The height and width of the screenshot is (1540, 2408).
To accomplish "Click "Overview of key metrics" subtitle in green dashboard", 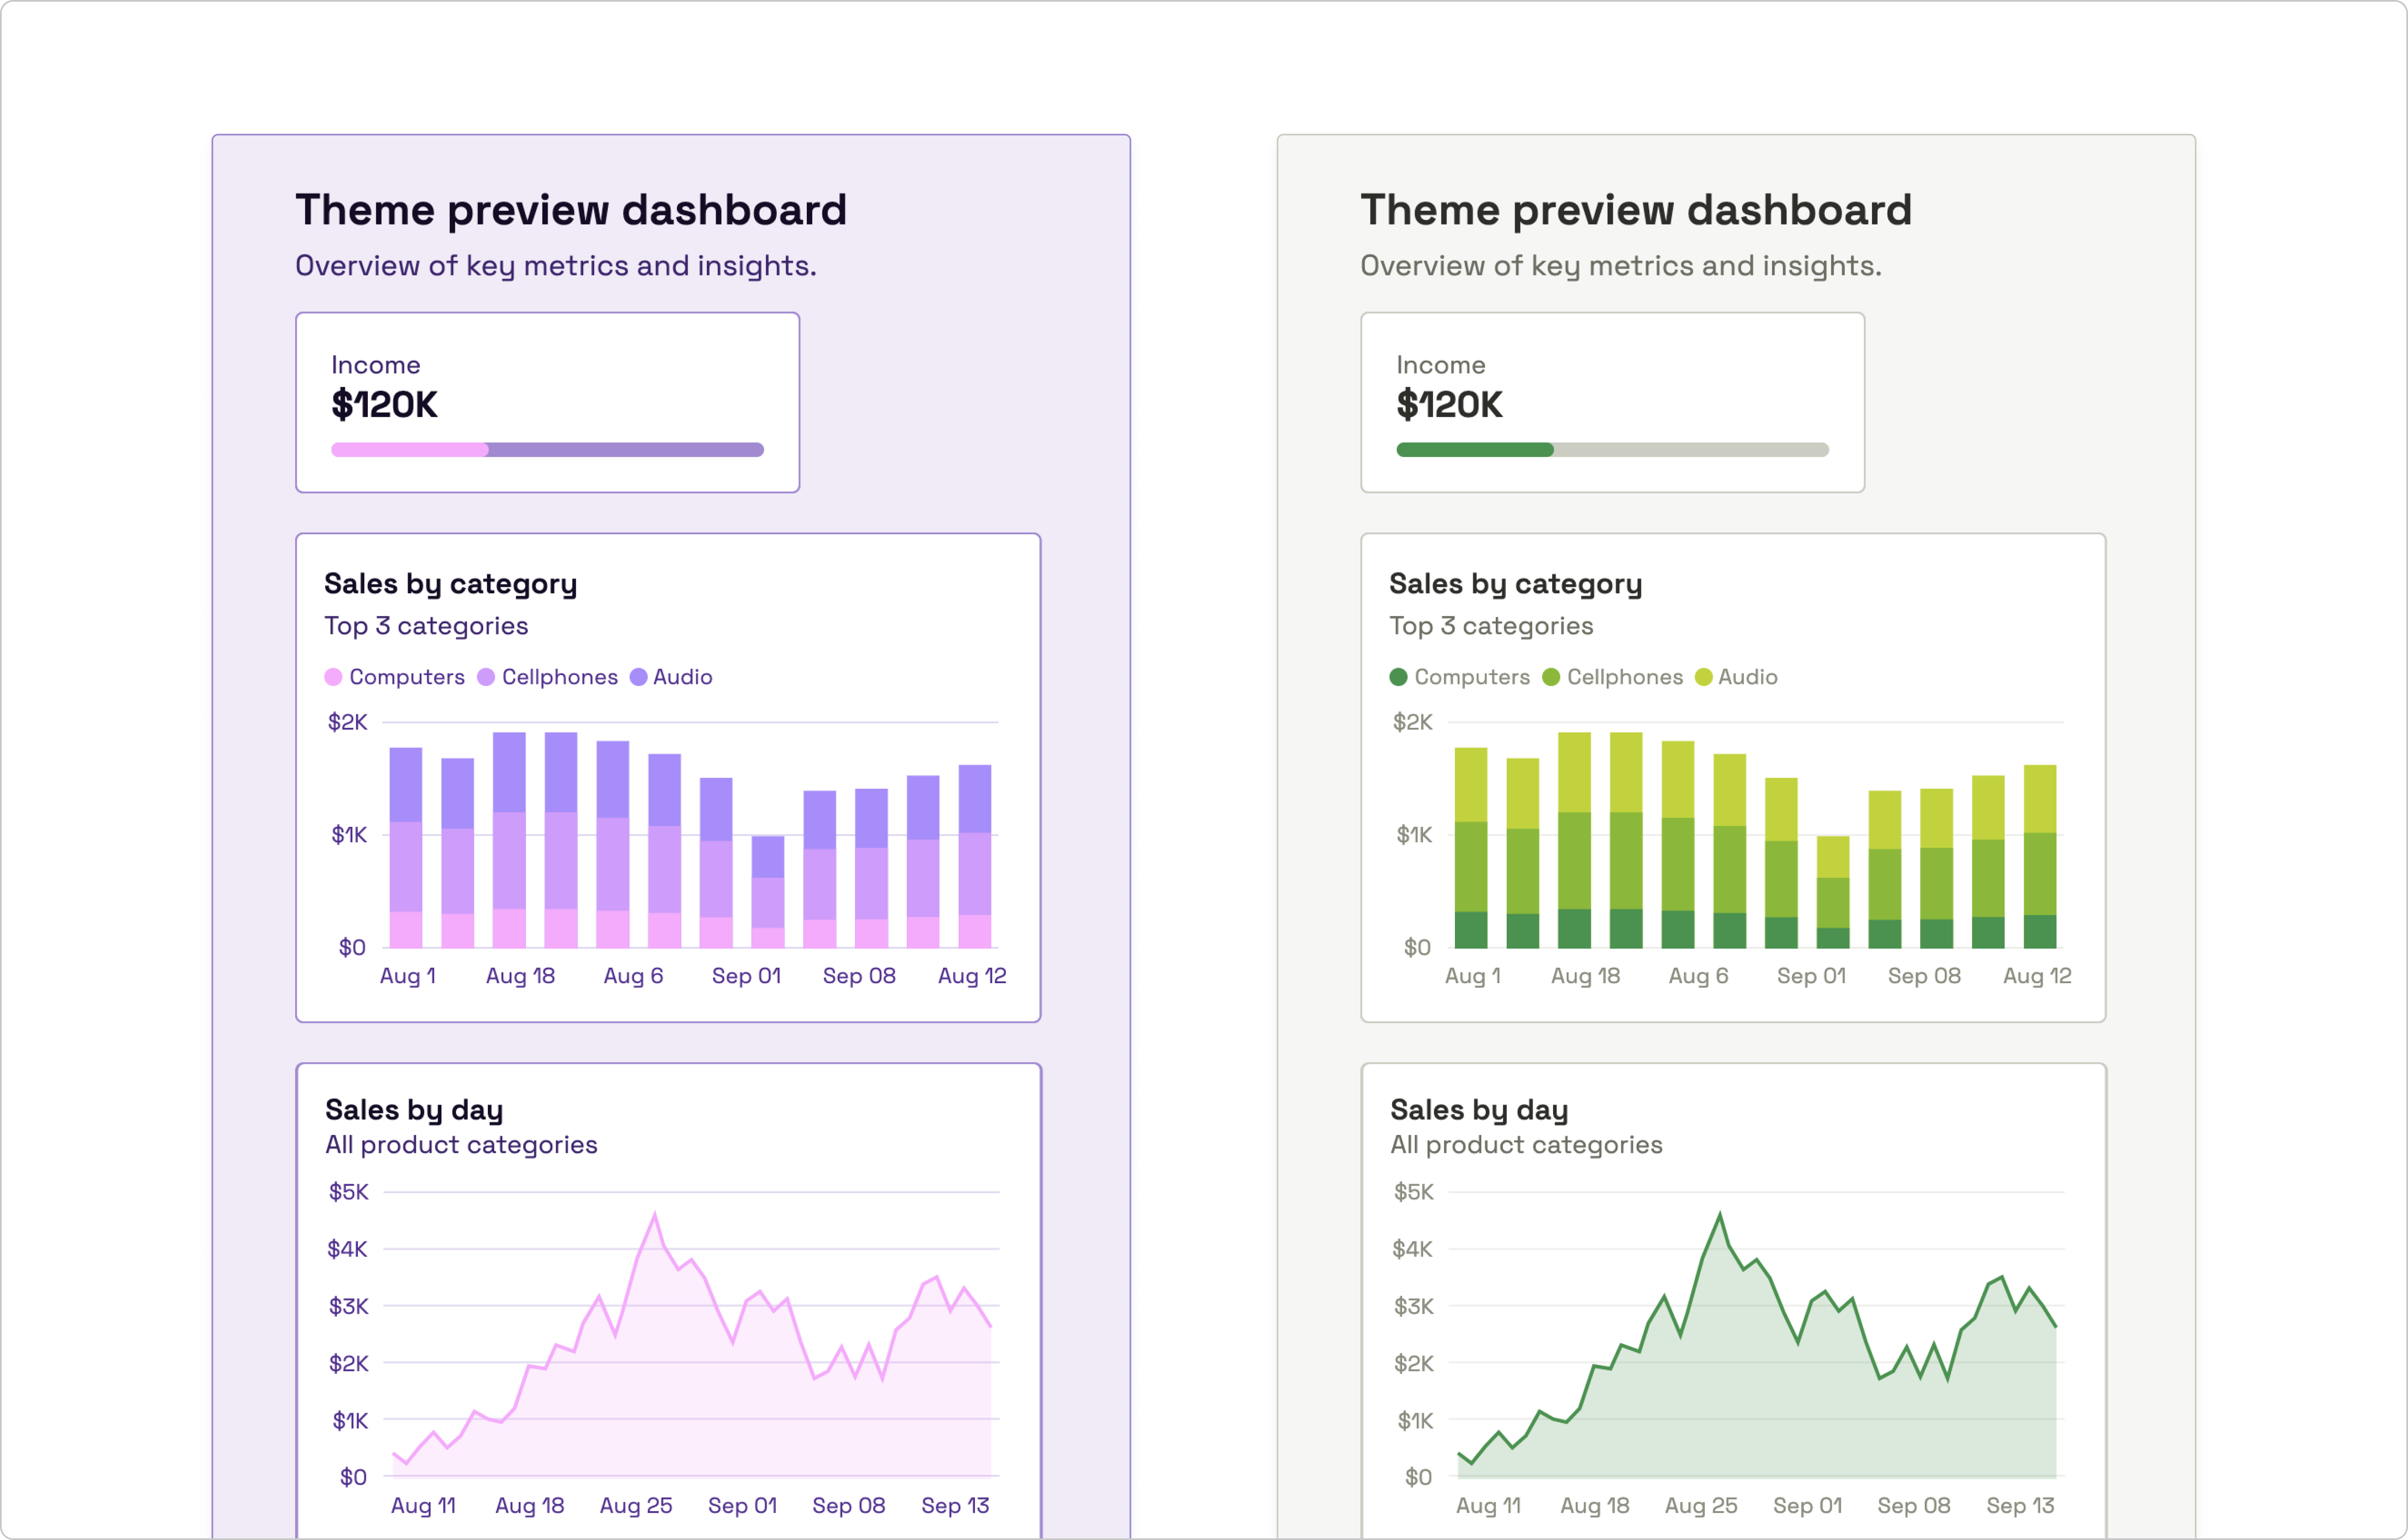I will click(1621, 266).
